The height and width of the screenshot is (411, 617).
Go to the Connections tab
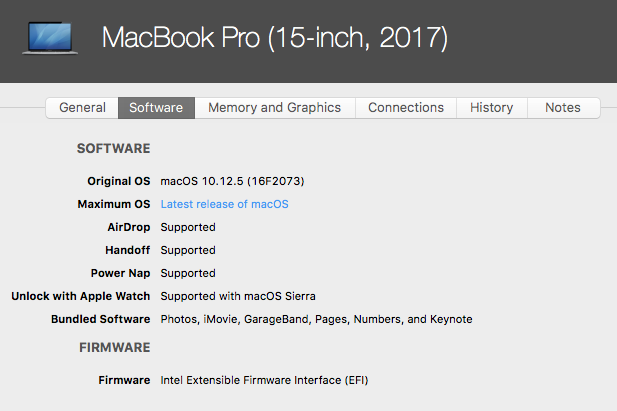tap(406, 107)
